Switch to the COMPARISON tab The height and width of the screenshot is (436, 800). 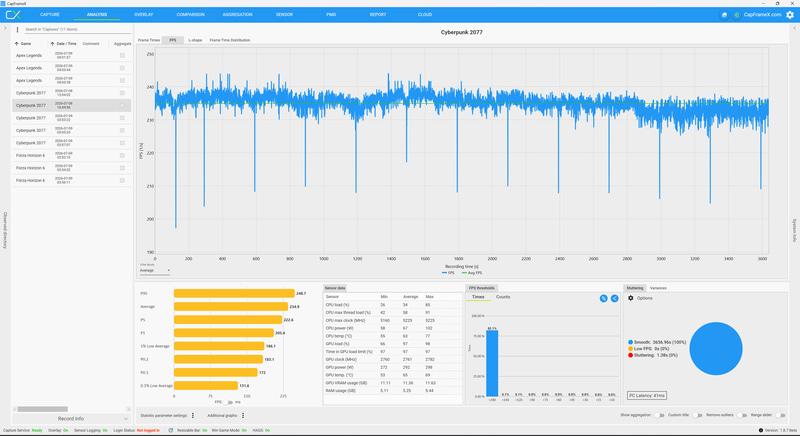190,15
